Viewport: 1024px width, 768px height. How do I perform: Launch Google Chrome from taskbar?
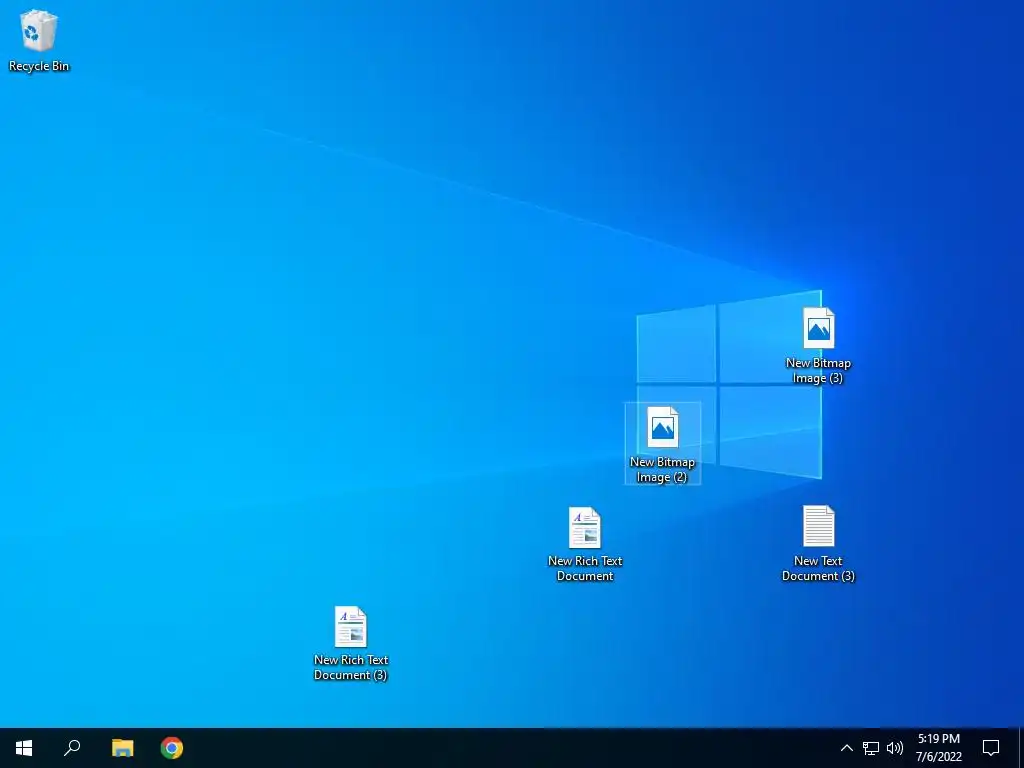(172, 748)
